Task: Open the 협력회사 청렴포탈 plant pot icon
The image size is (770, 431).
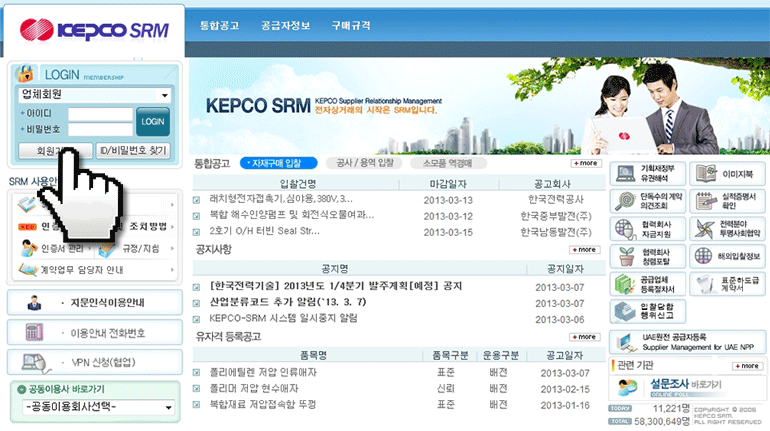Action: coord(626,256)
